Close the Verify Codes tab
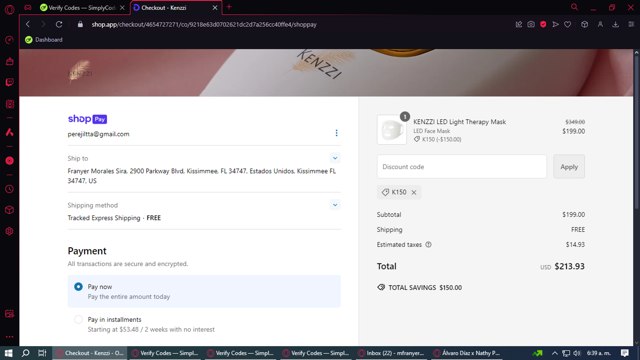Viewport: 640px width, 360px height. click(x=122, y=8)
